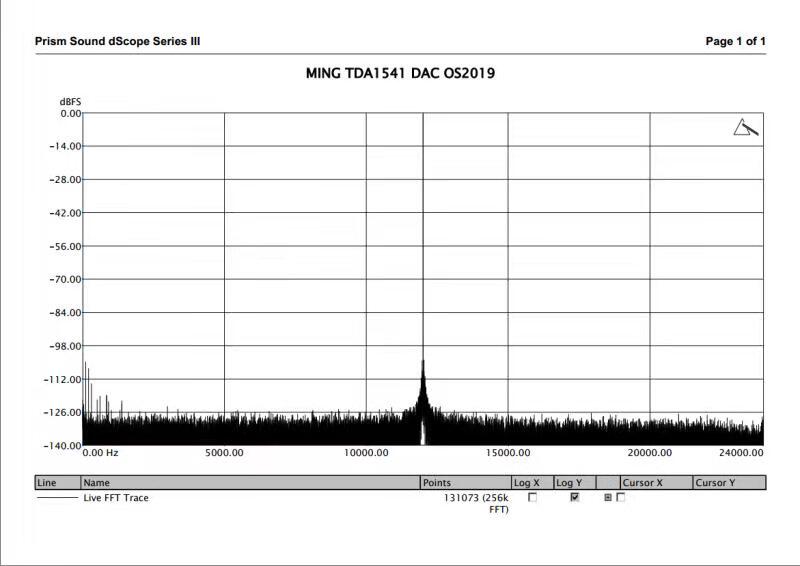The image size is (800, 566).
Task: Click the -42.00 Y-axis label
Action: click(65, 213)
